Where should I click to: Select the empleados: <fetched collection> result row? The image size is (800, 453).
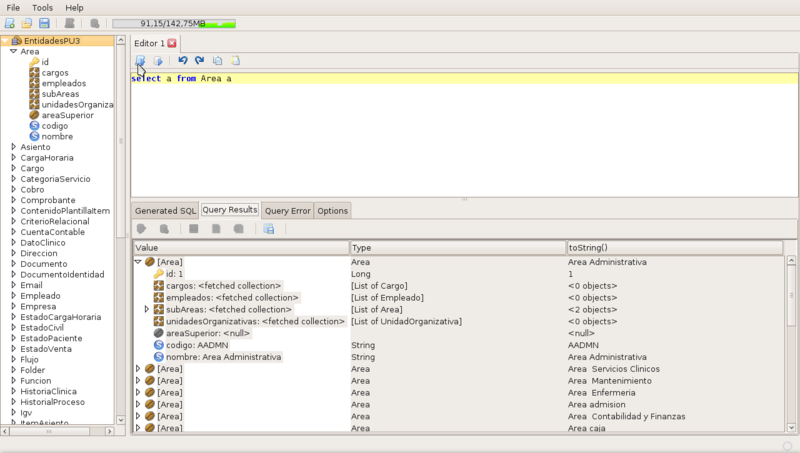(x=232, y=297)
